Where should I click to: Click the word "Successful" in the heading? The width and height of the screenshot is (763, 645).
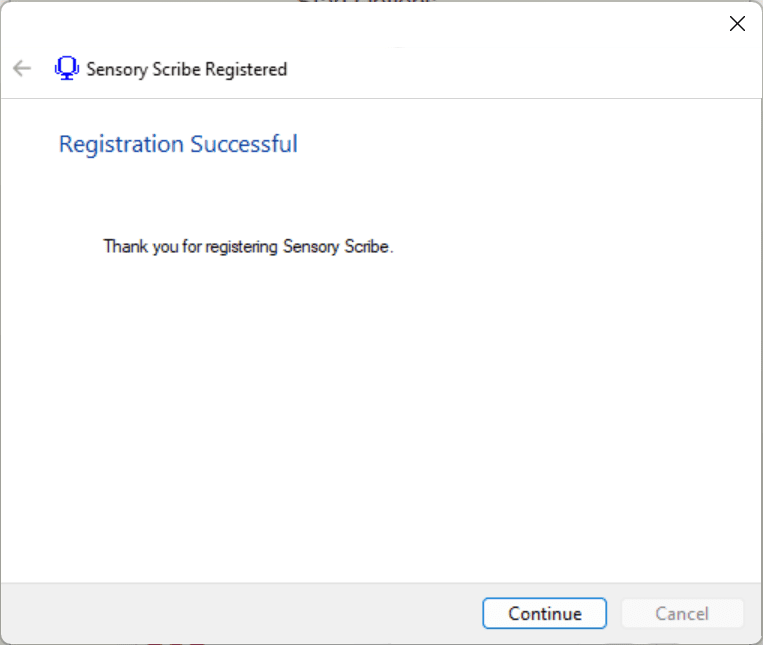[x=244, y=144]
